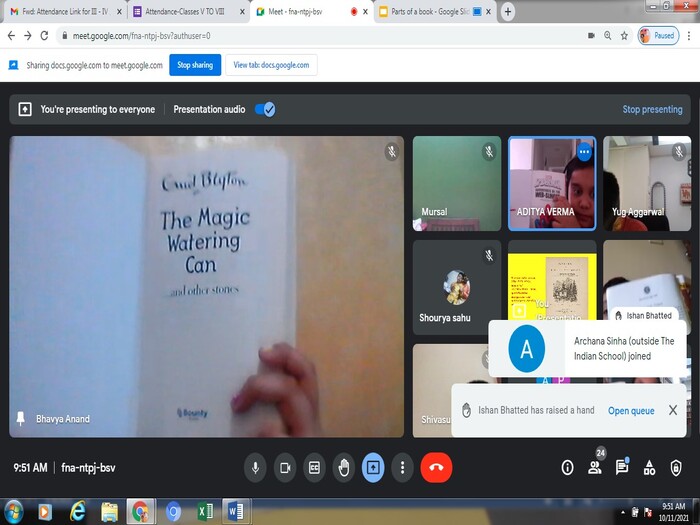Click the Stop sharing button

click(195, 65)
